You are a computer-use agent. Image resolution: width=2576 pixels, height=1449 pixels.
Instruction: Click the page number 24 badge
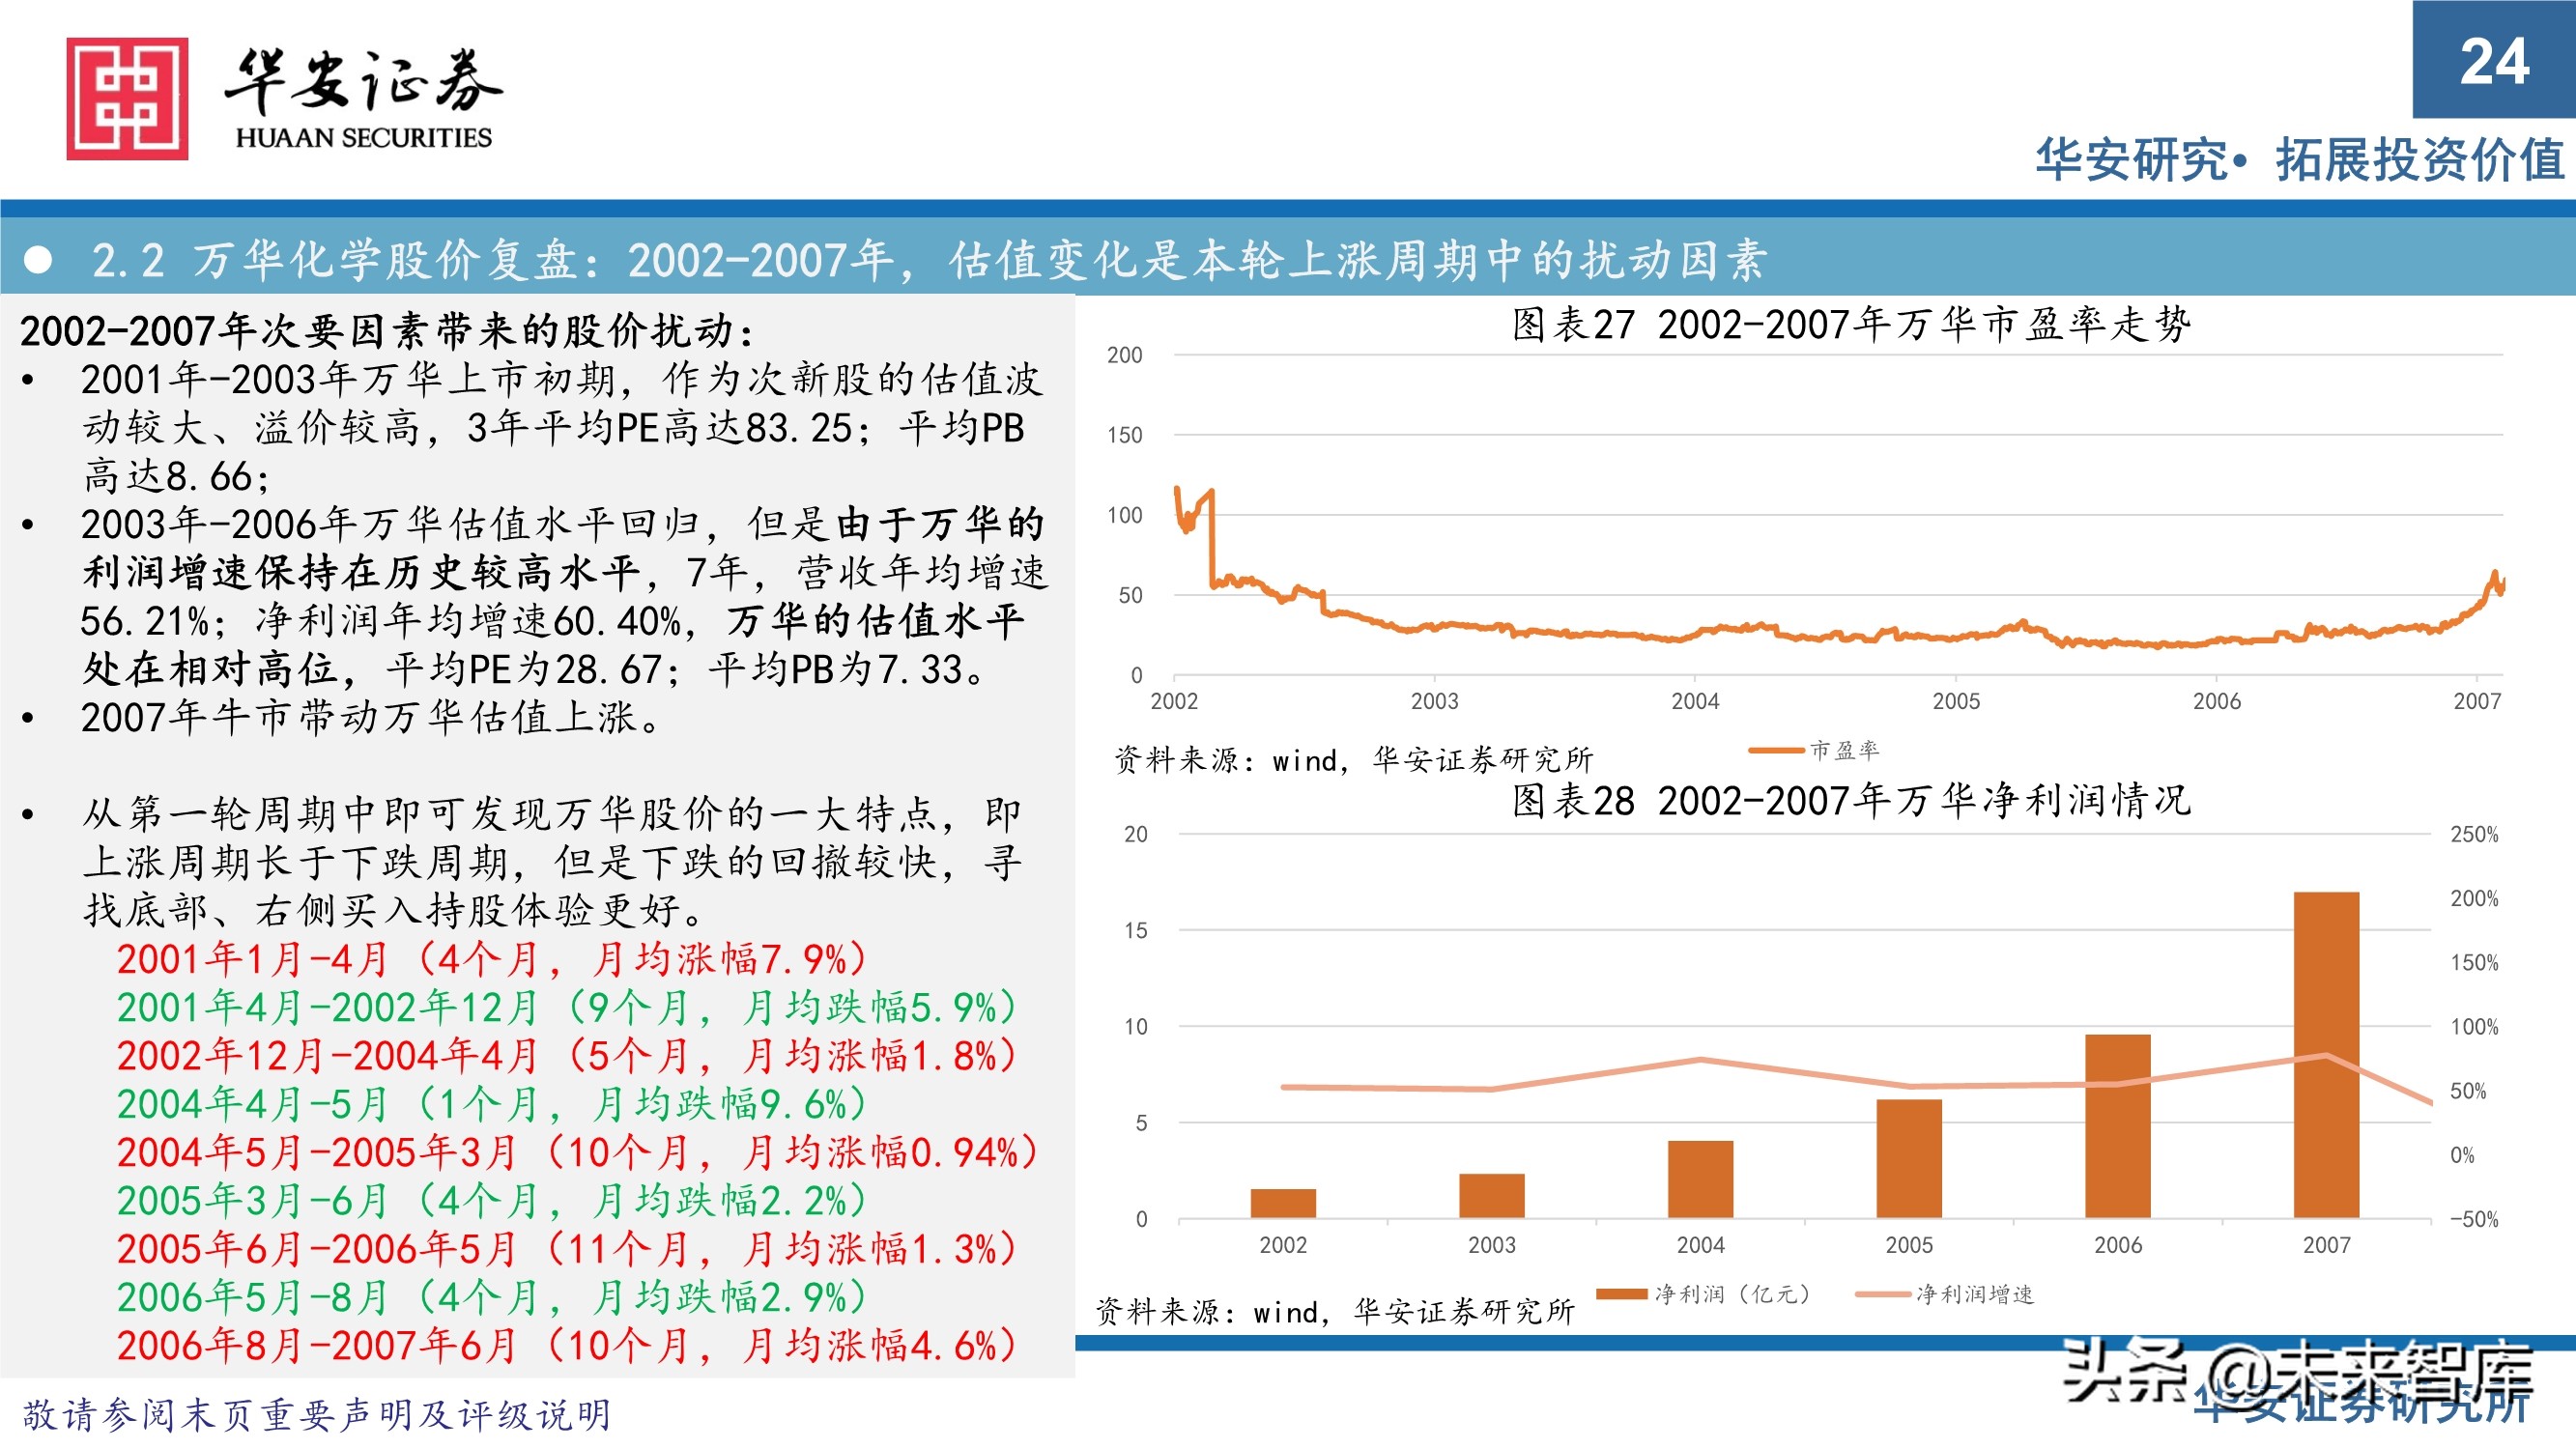pos(2488,62)
